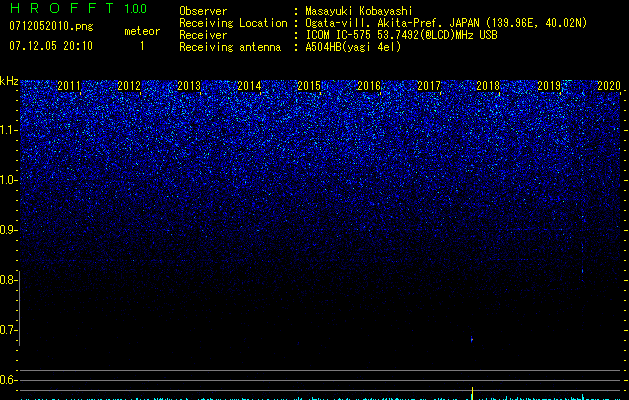Click the meteor echo near 0.68 kHz
Screen dimensions: 629x400
(472, 339)
